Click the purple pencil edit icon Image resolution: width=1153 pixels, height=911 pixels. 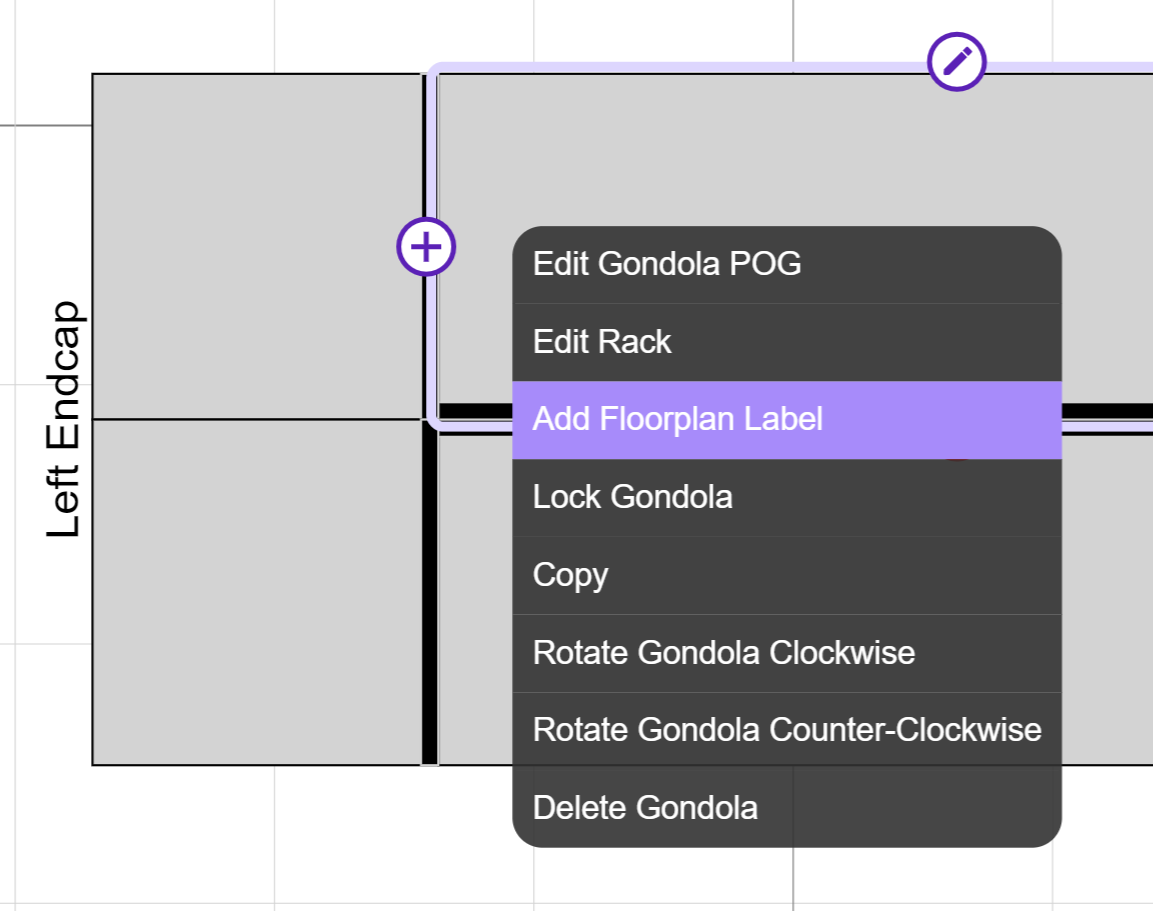956,62
